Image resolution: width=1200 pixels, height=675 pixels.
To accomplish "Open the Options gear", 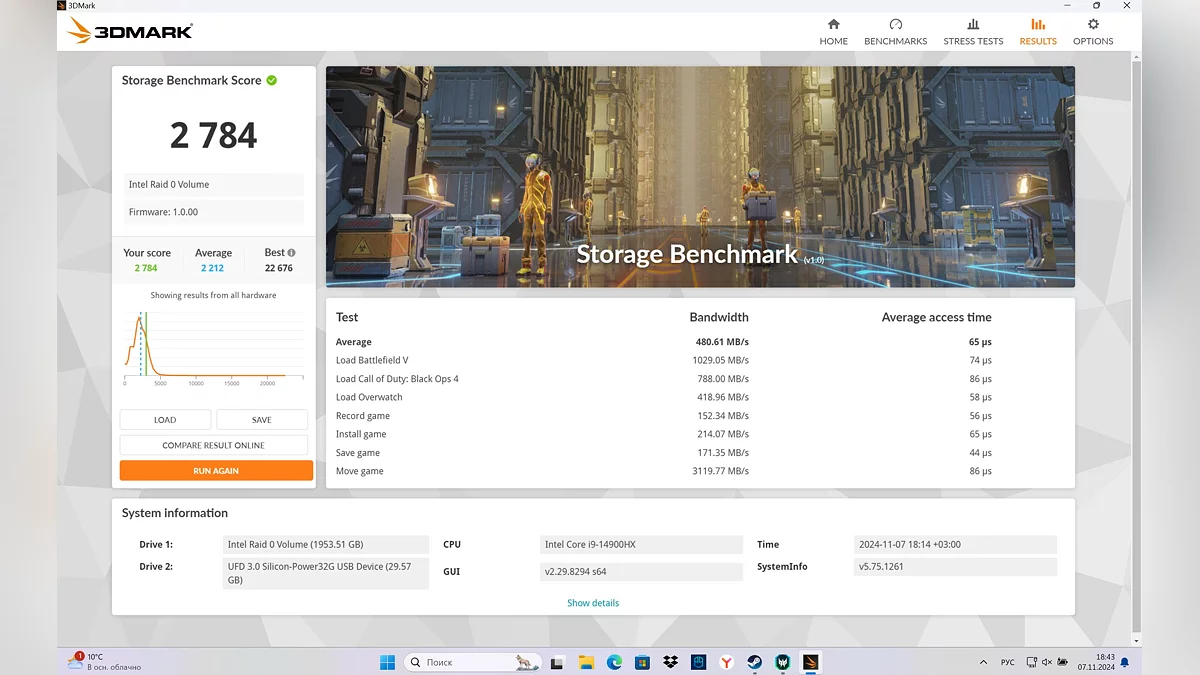I will point(1093,25).
